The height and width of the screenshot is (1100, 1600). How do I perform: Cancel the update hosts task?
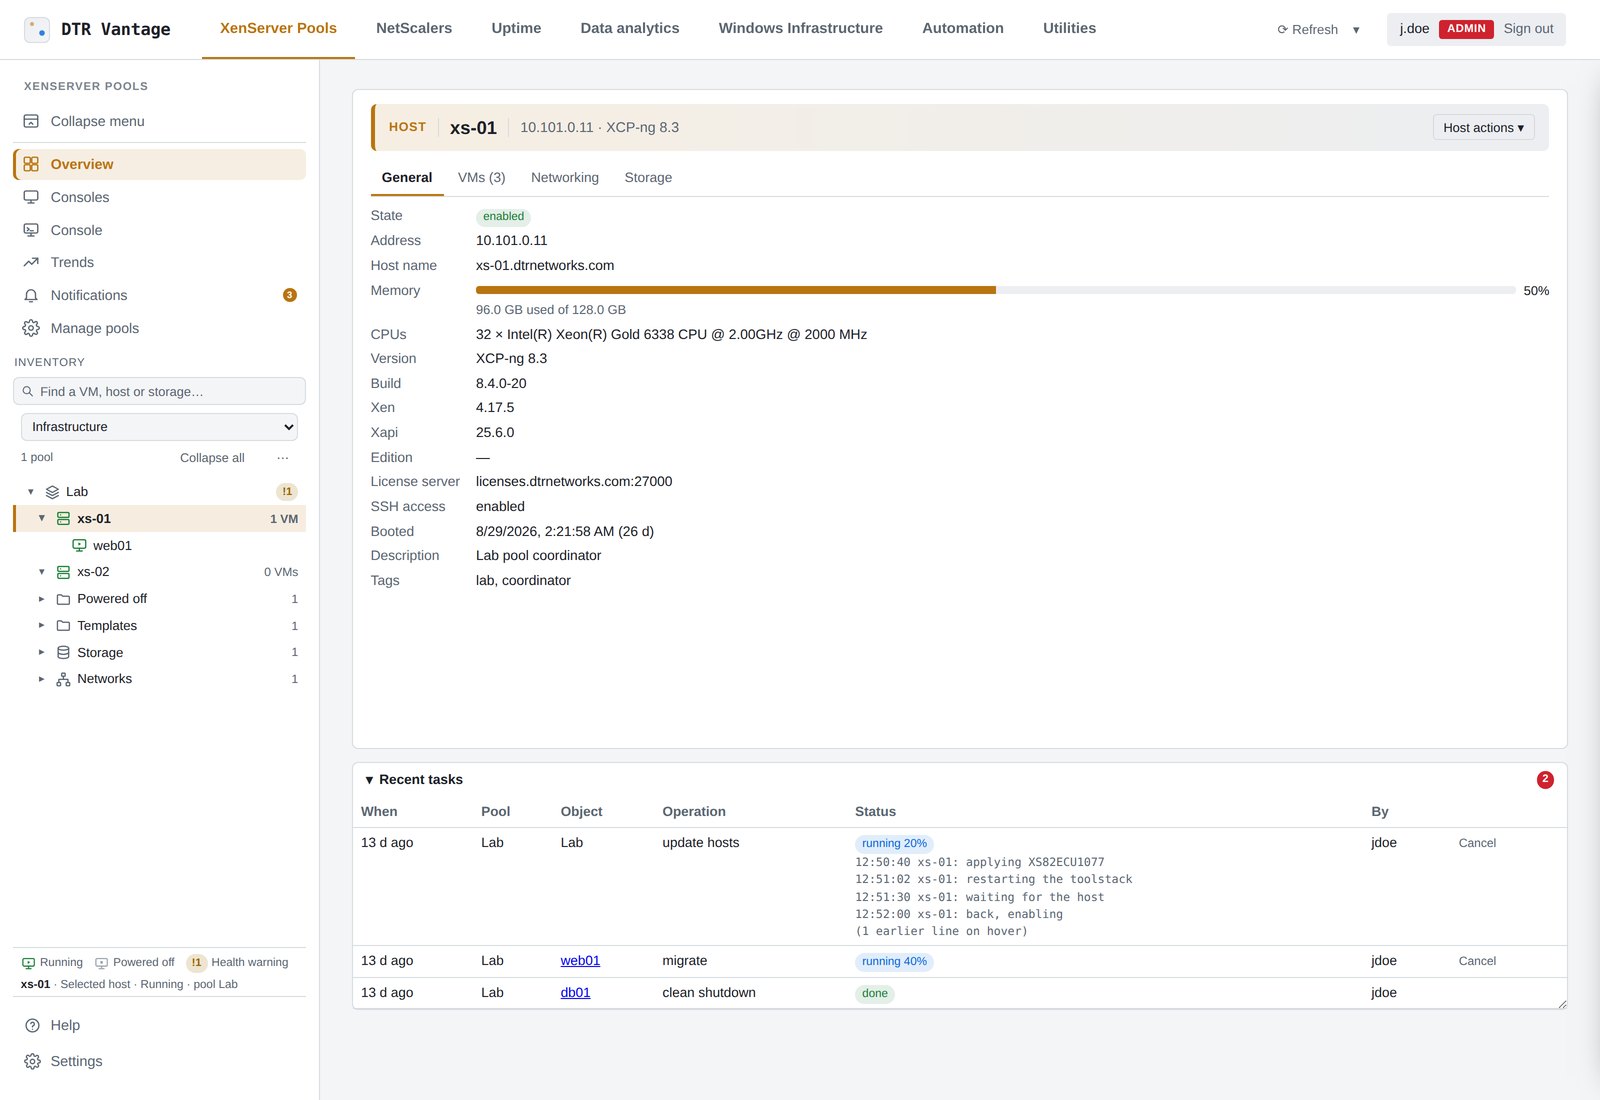point(1477,843)
